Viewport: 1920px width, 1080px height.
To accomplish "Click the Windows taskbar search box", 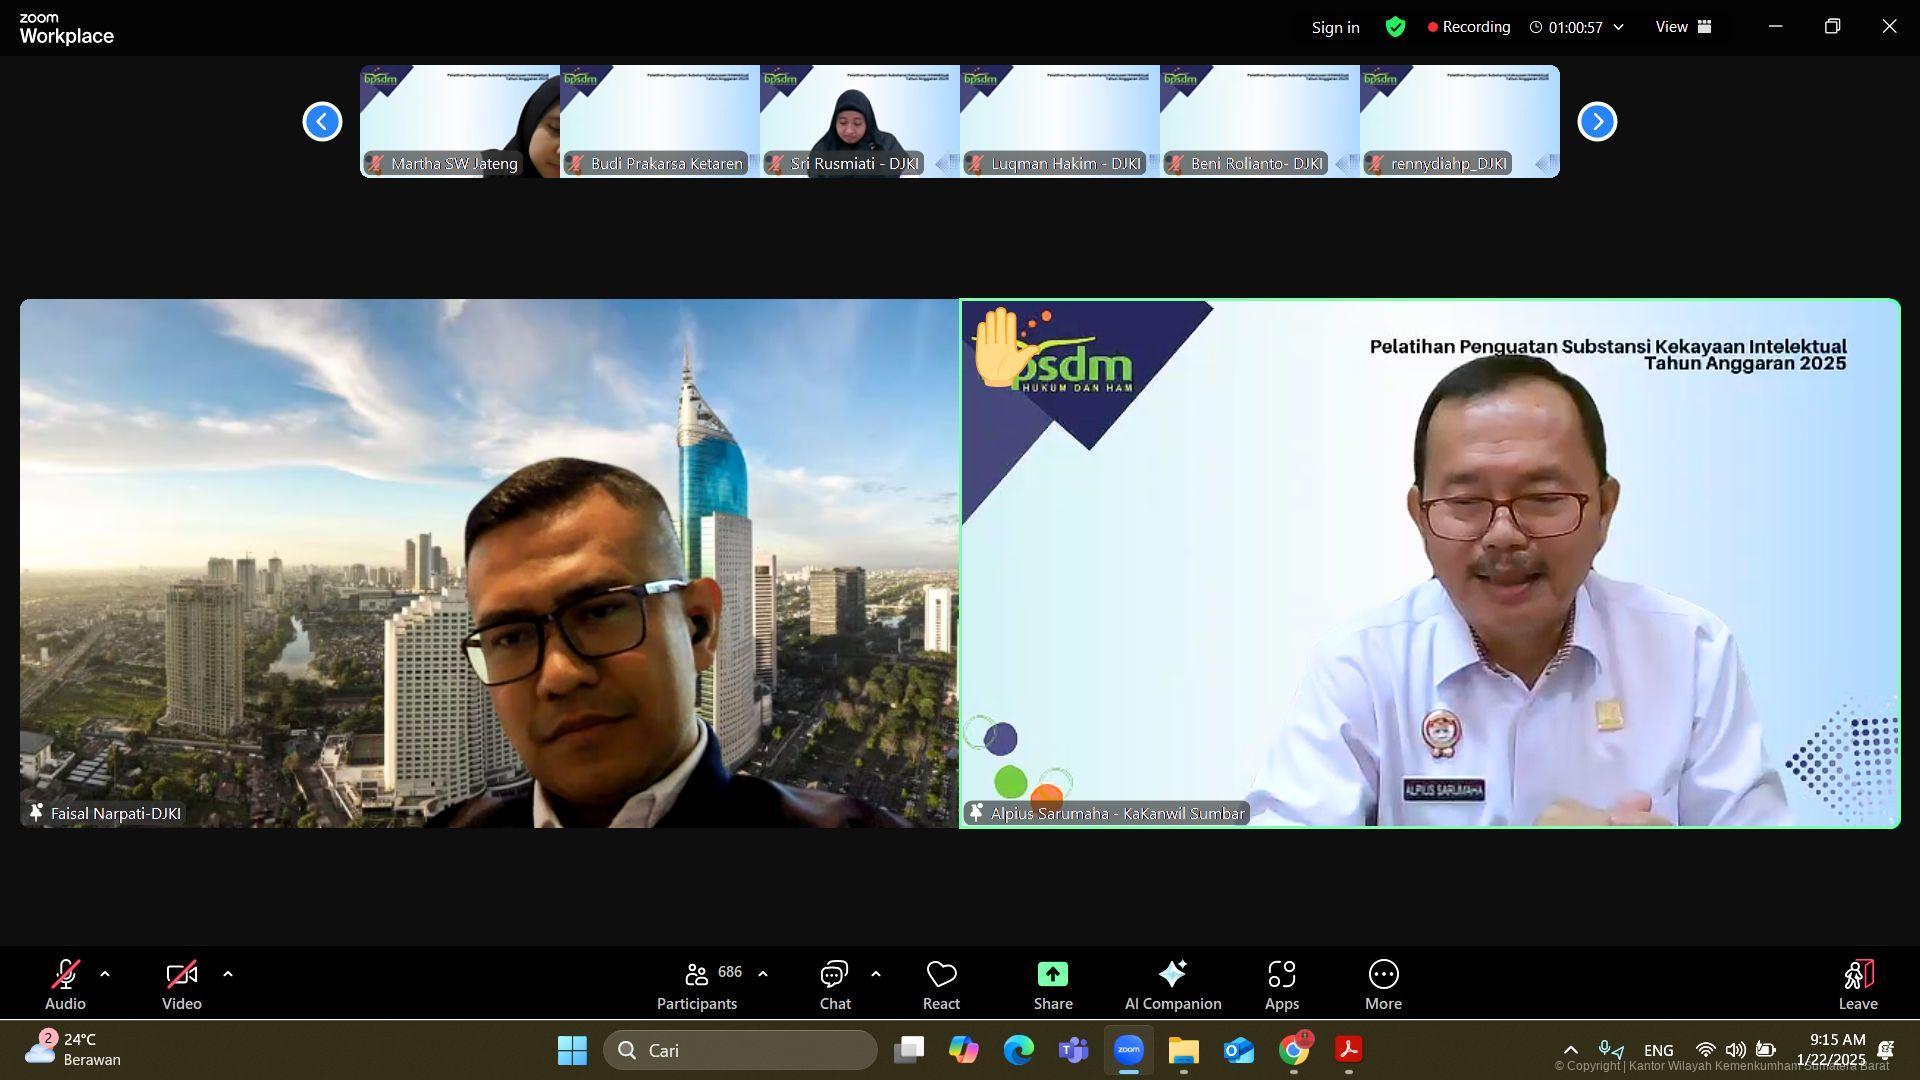I will click(740, 1050).
